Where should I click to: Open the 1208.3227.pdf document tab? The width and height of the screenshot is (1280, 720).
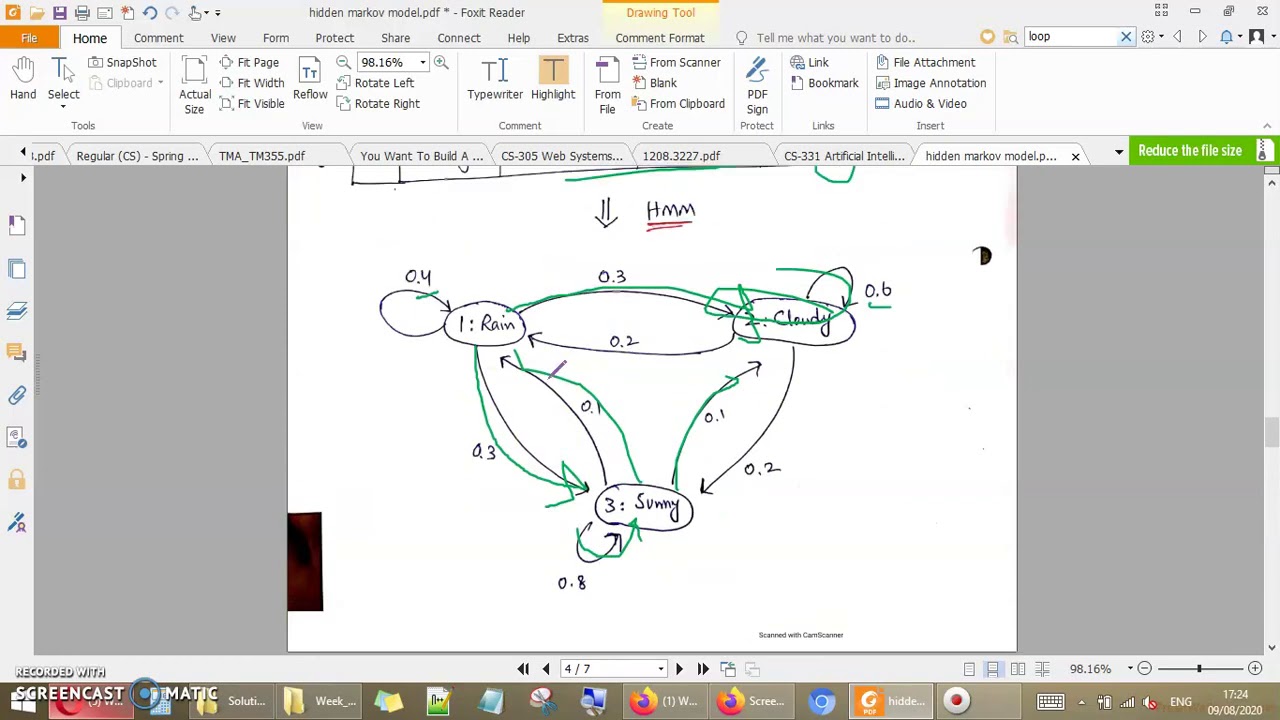[681, 156]
